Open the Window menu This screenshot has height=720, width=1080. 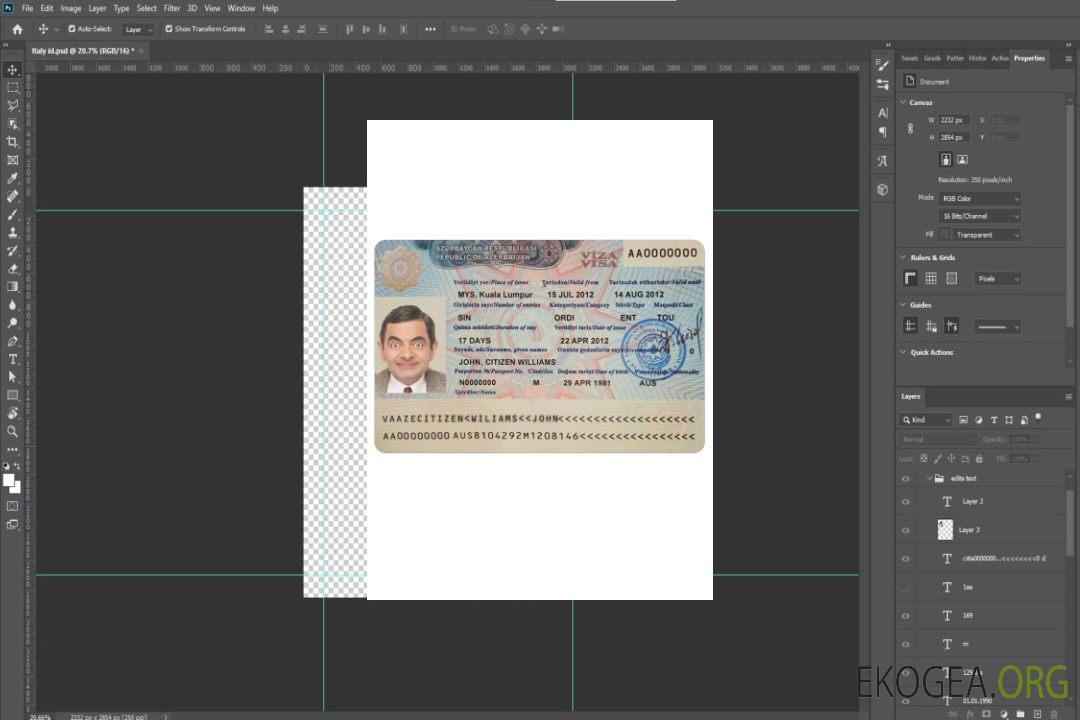[241, 8]
